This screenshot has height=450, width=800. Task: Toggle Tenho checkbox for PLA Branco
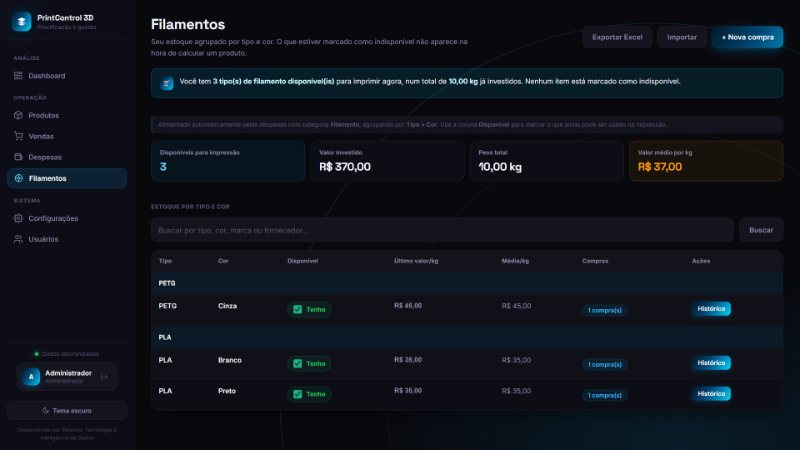(297, 363)
